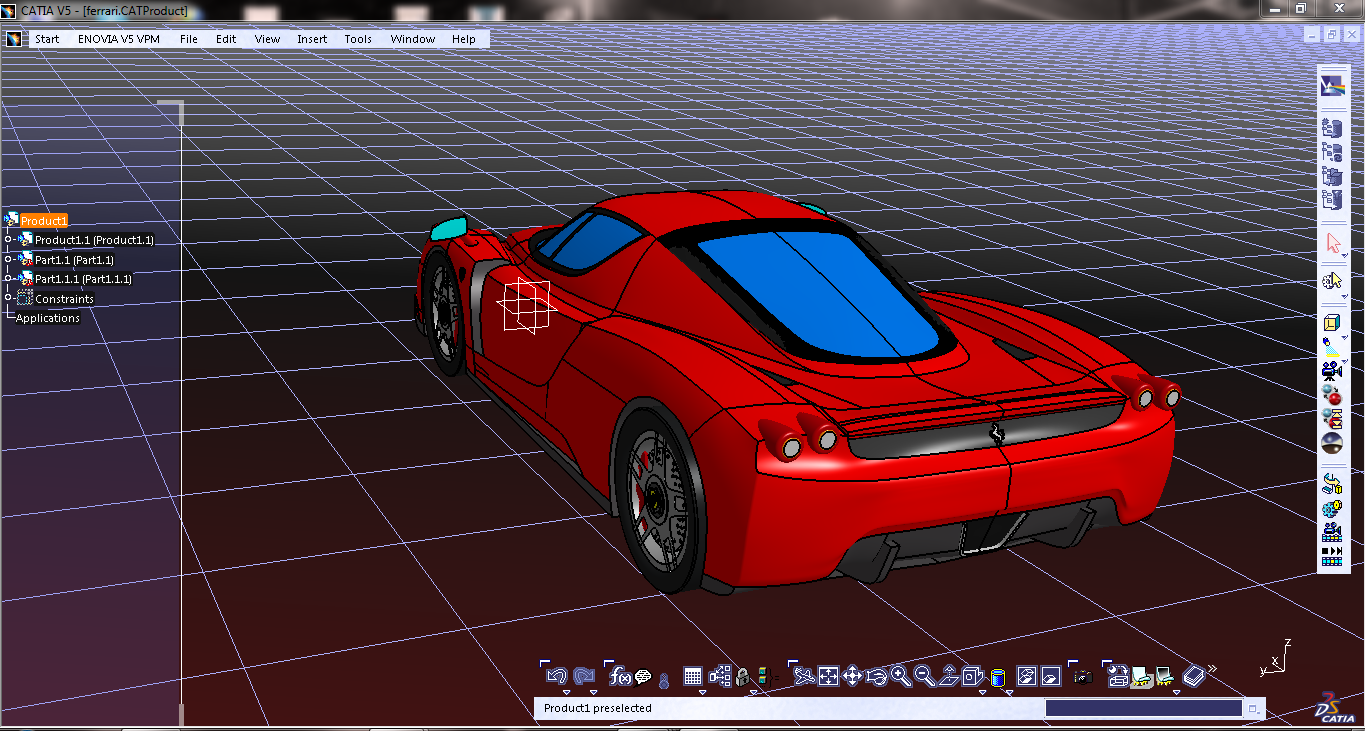
Task: Click the Normal View icon
Action: [x=950, y=677]
